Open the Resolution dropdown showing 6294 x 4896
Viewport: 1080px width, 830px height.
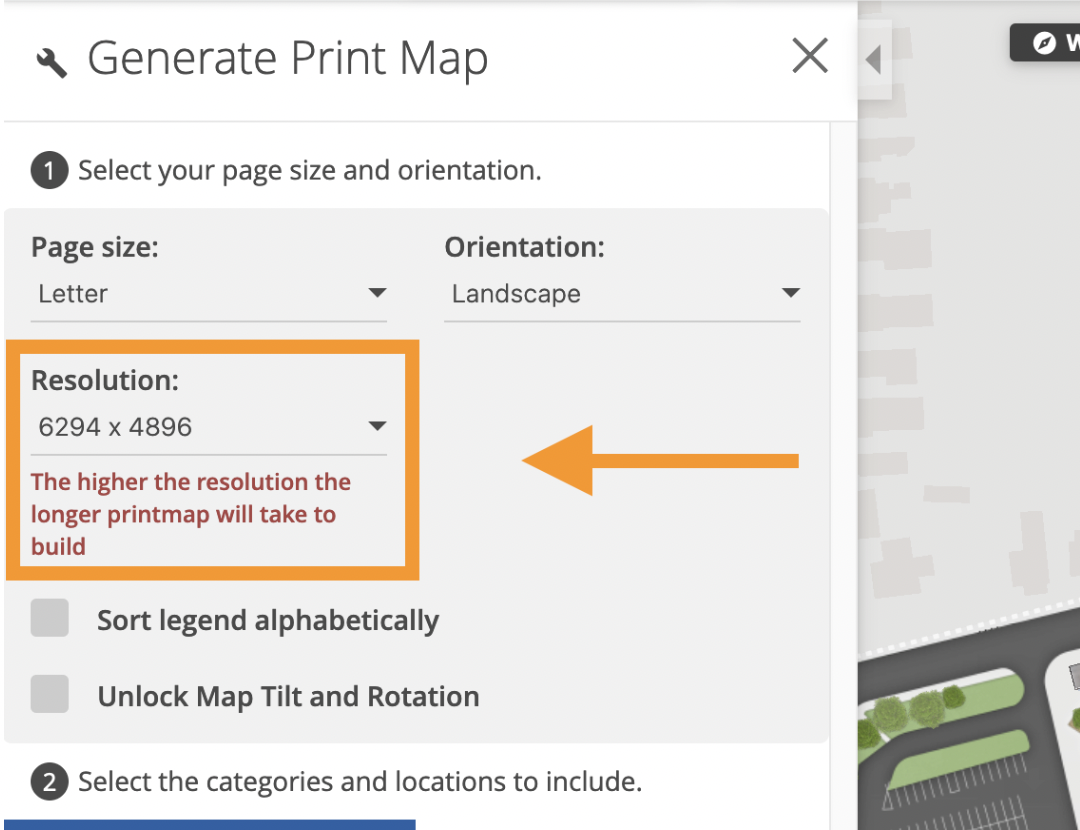click(x=209, y=428)
